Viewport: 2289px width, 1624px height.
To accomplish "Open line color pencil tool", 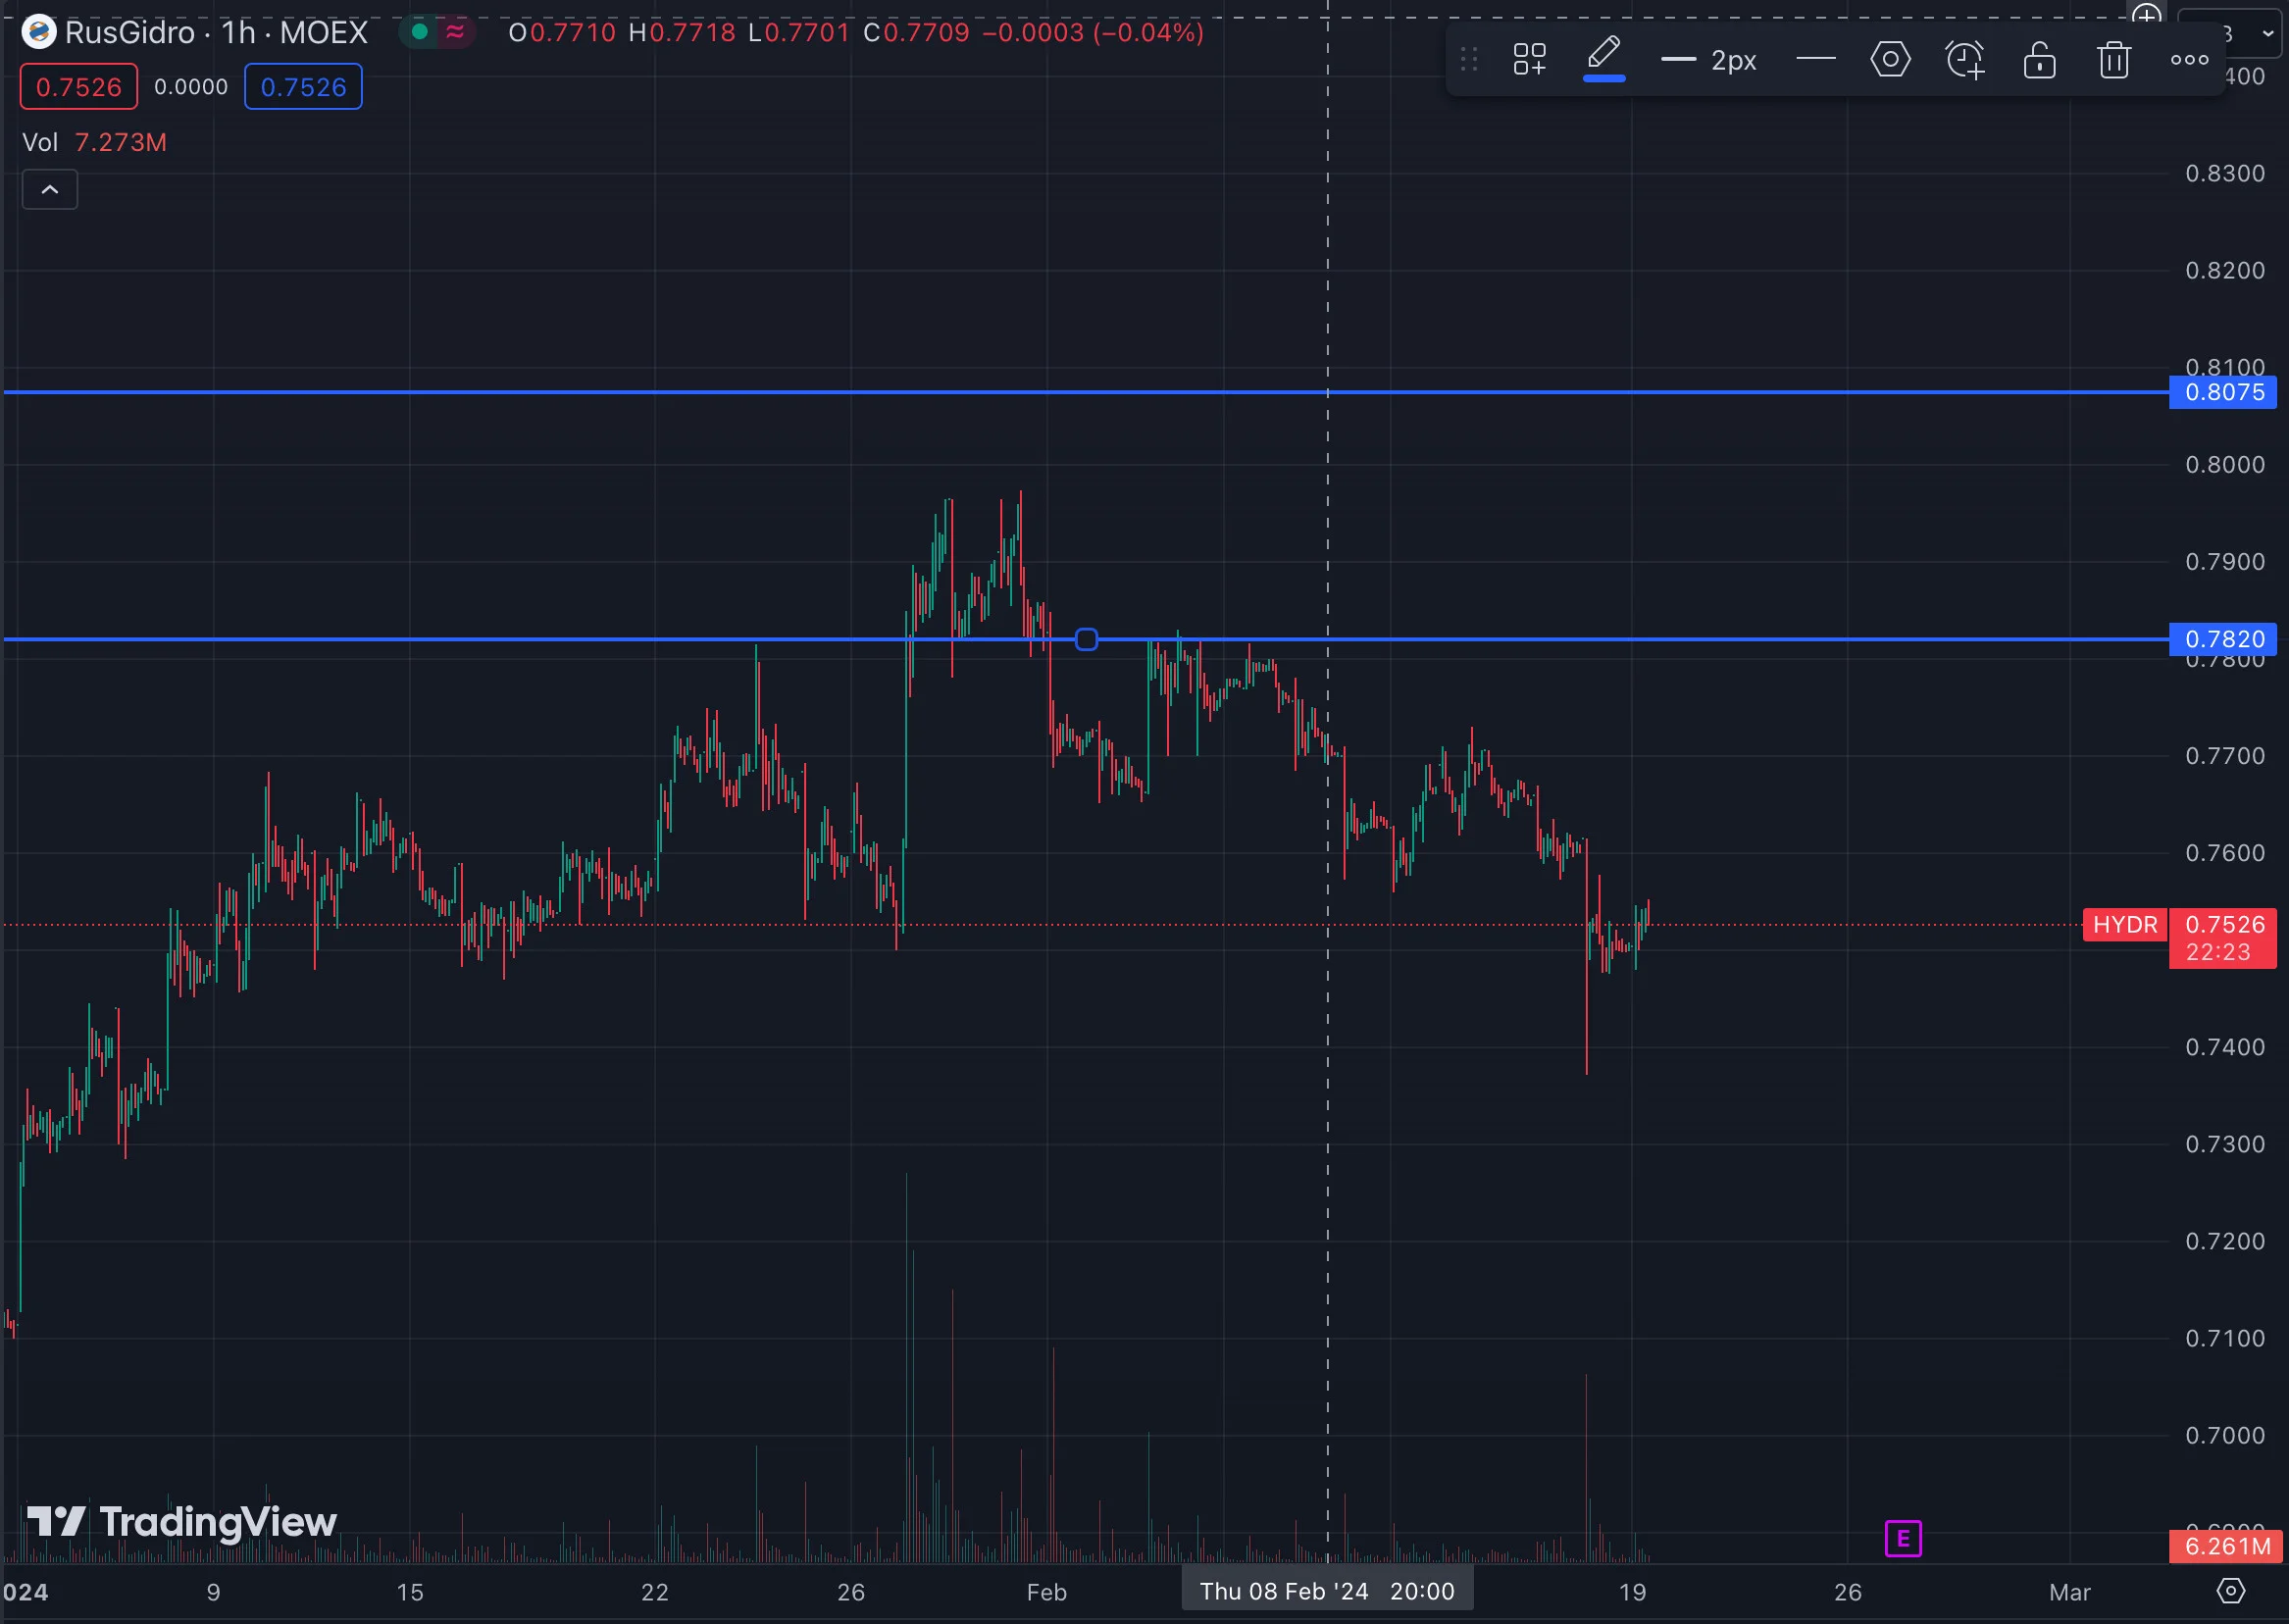I will pyautogui.click(x=1603, y=58).
